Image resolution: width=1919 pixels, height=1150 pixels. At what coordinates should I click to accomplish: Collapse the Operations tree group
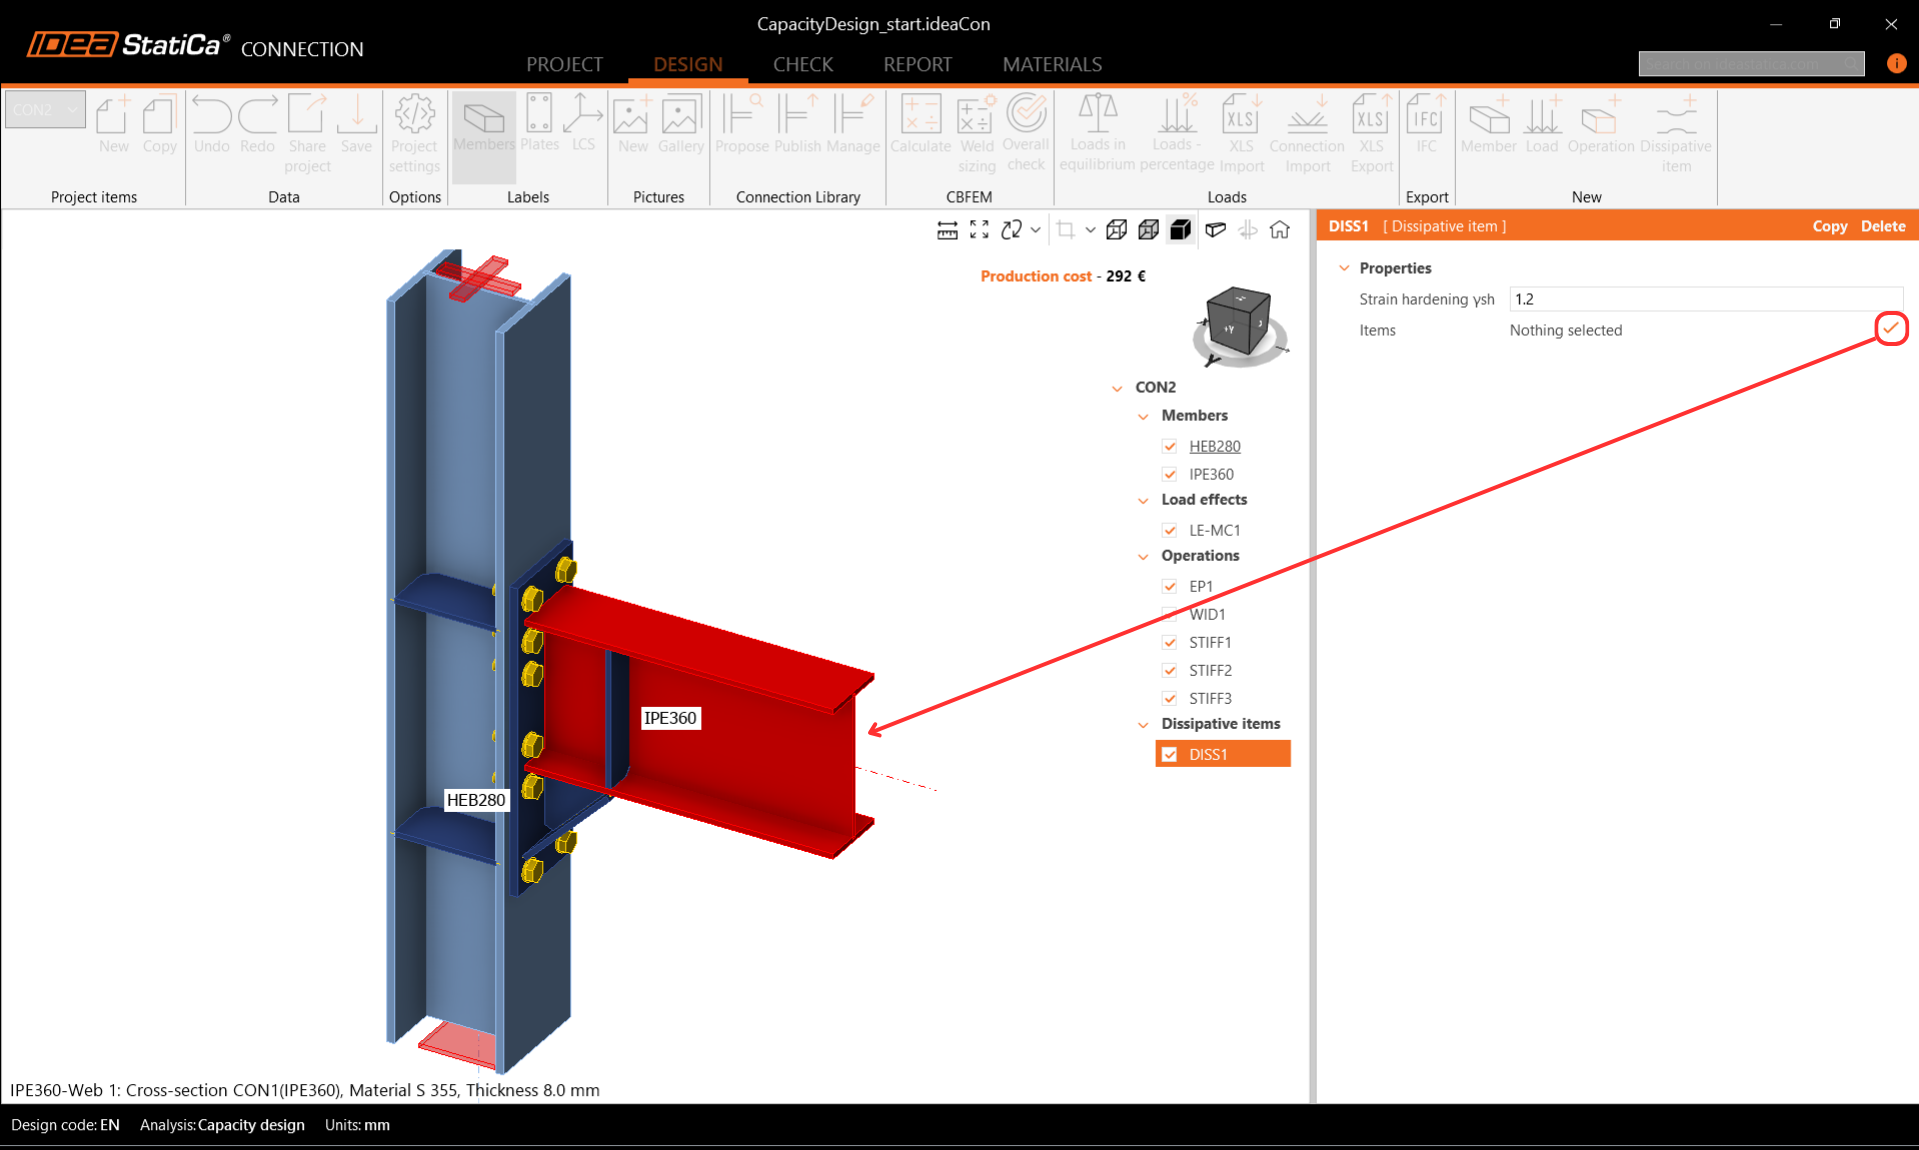coord(1143,556)
